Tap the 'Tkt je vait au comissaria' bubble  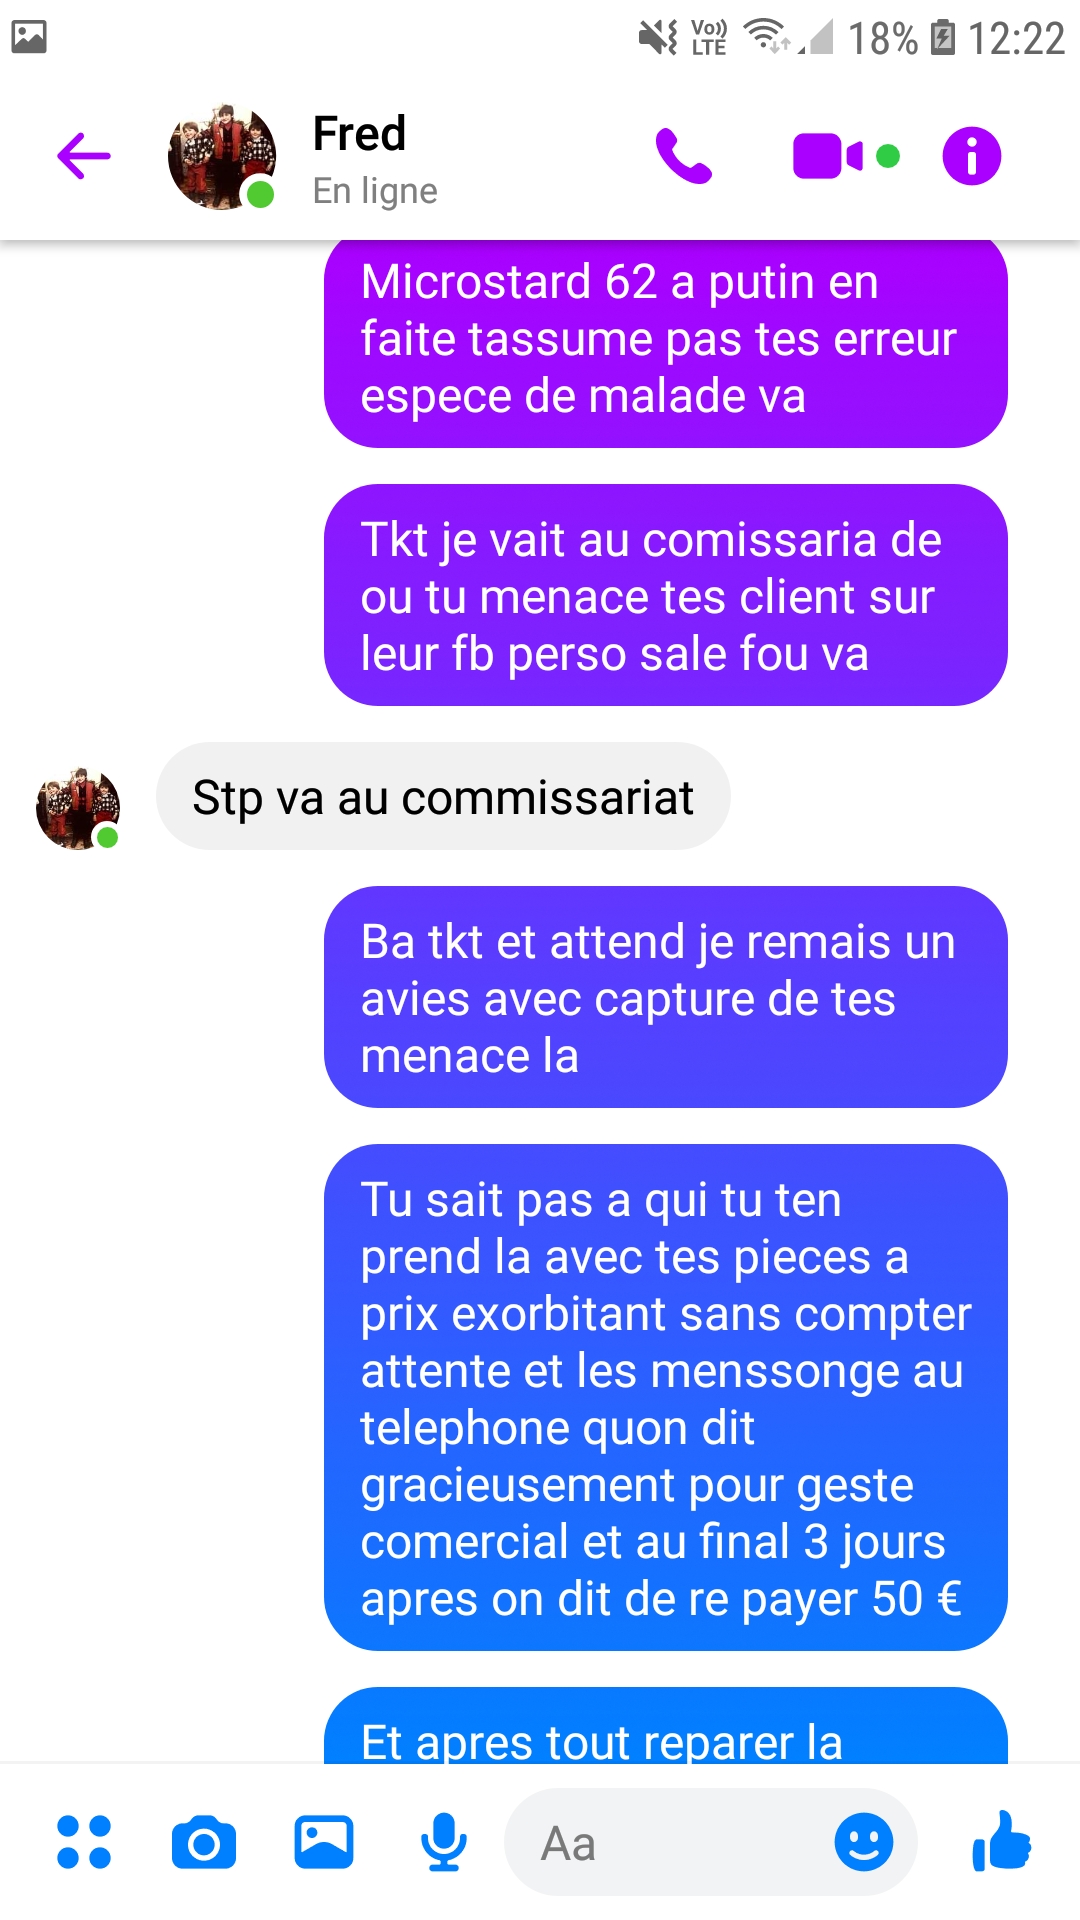pos(666,596)
